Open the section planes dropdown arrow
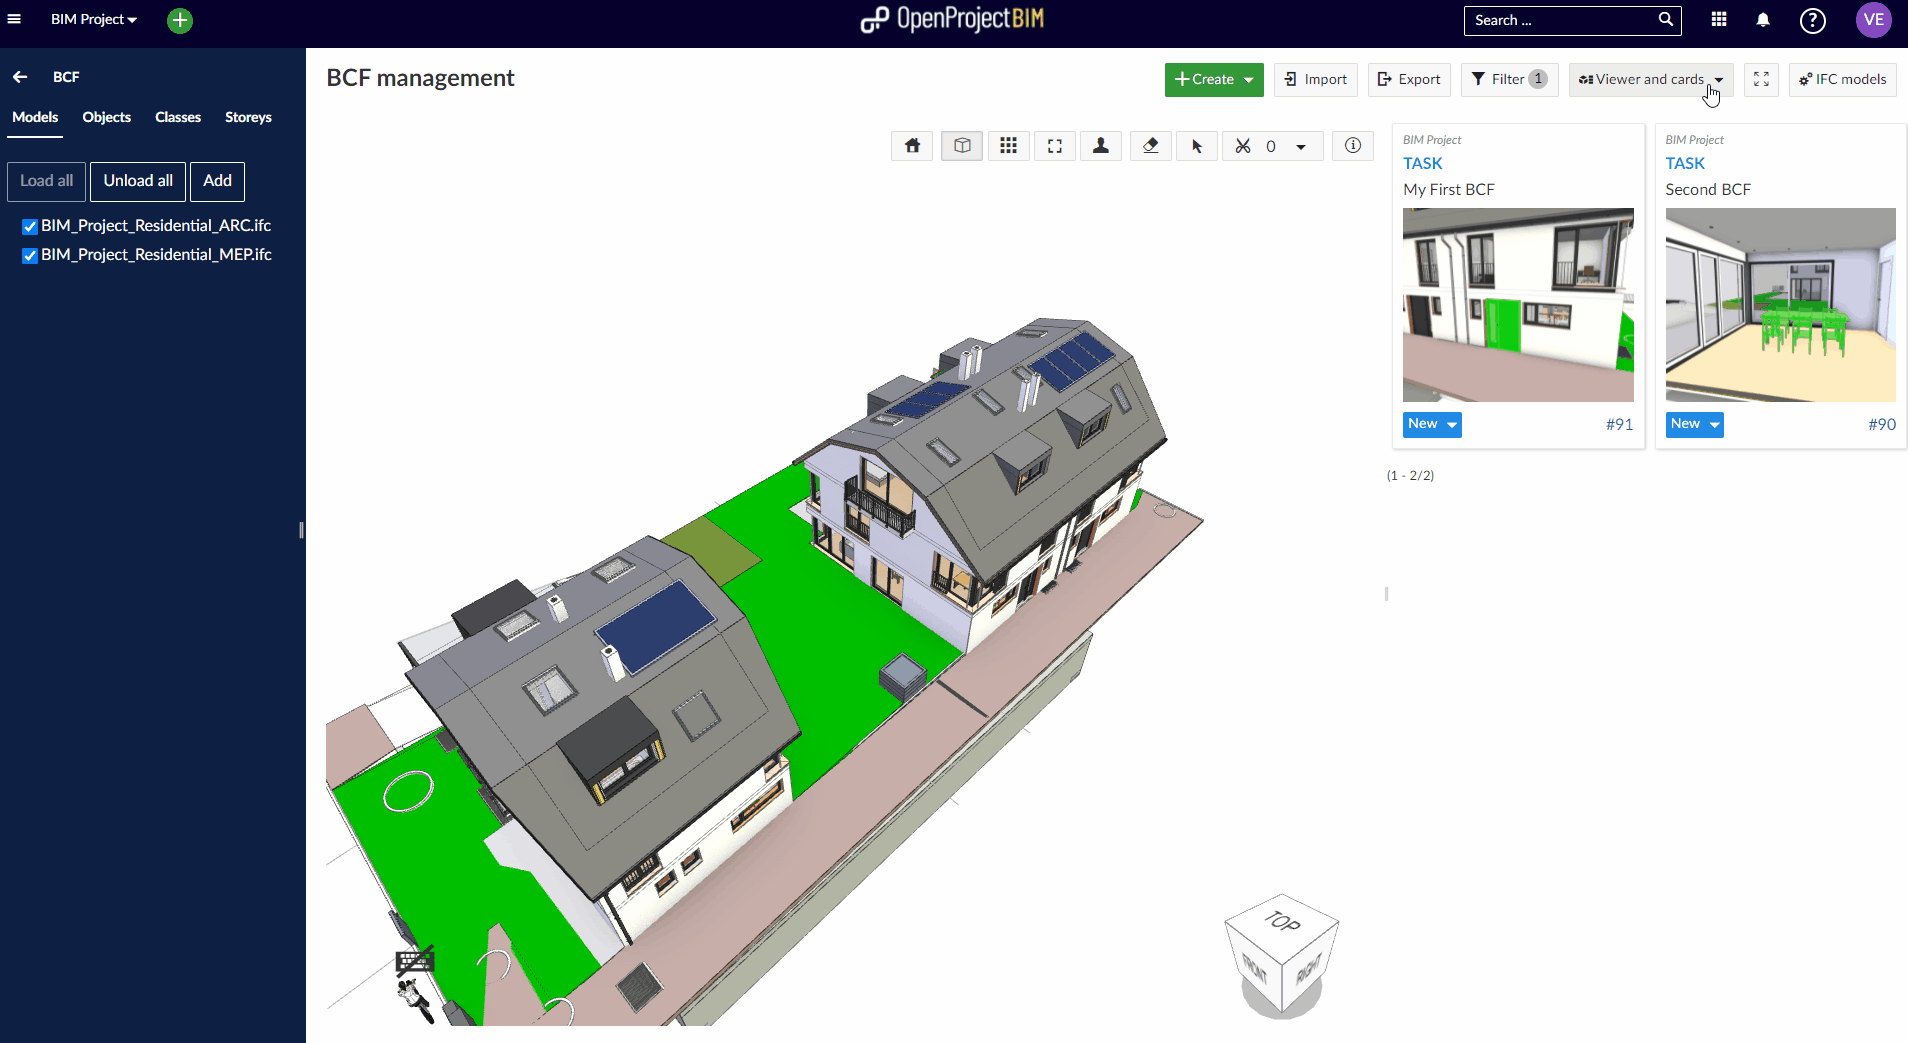1908x1043 pixels. 1301,147
